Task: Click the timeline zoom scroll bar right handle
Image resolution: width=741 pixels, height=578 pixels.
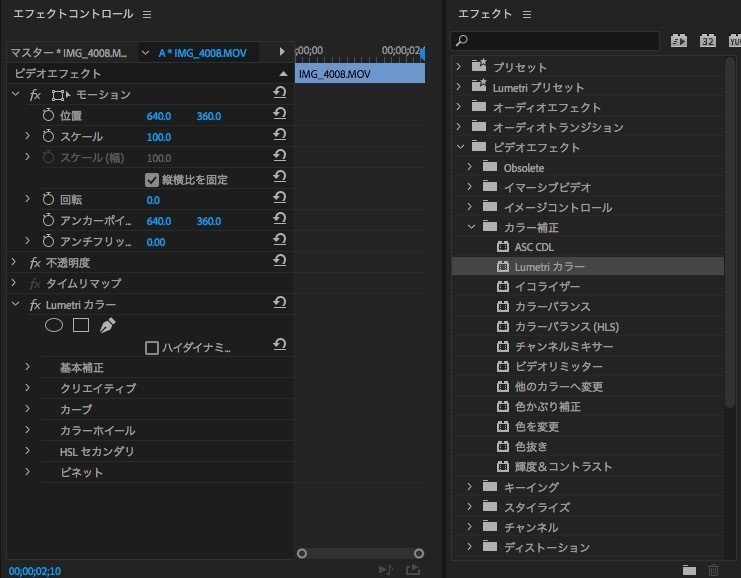Action: tap(419, 553)
